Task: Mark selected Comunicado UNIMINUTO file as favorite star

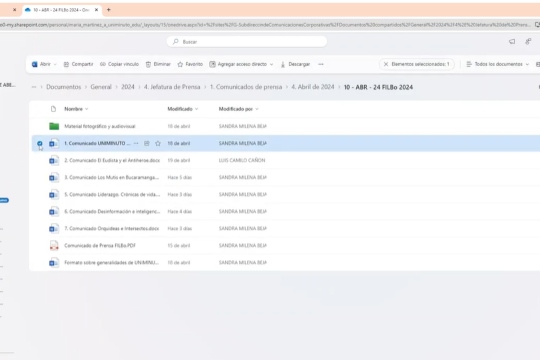Action: pyautogui.click(x=158, y=143)
